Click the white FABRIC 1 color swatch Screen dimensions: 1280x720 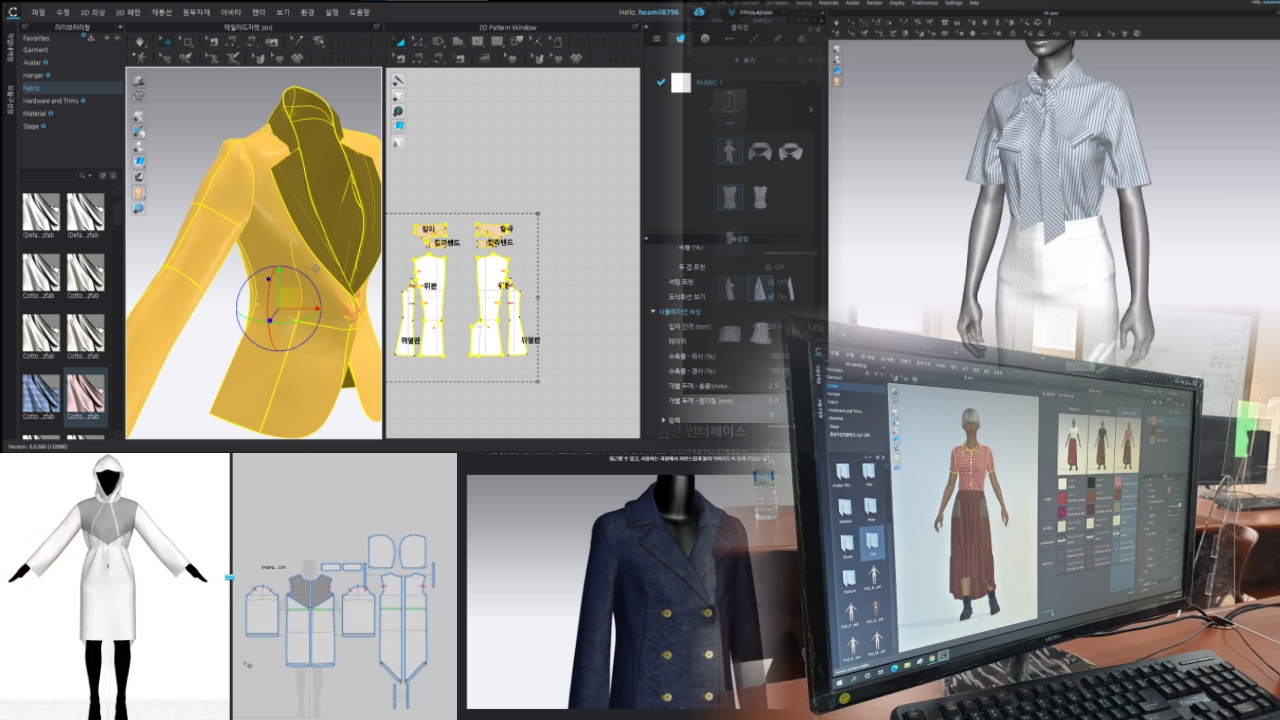681,83
